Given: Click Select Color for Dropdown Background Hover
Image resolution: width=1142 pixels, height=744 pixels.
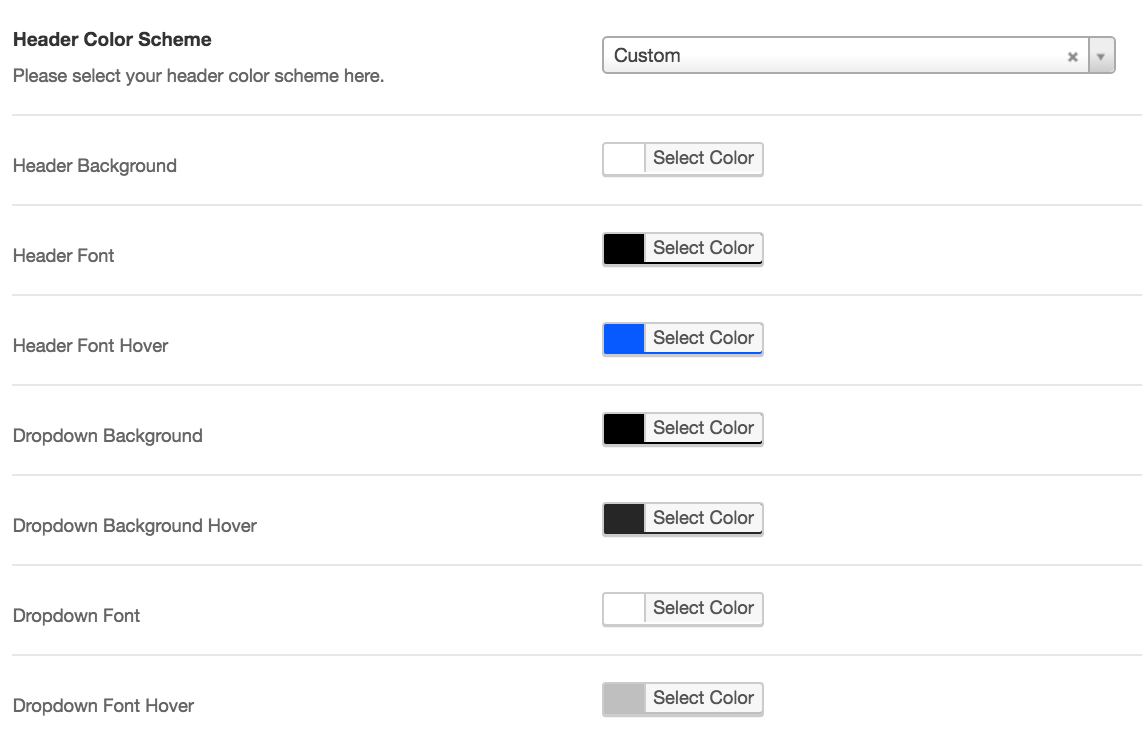Looking at the screenshot, I should [x=704, y=518].
